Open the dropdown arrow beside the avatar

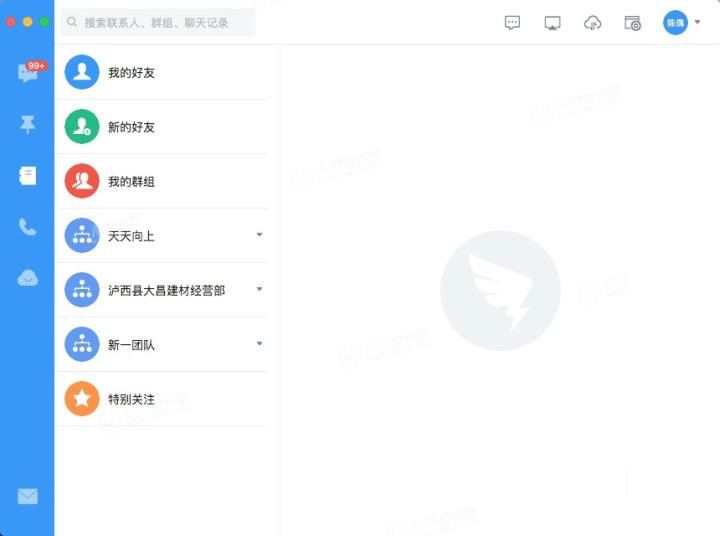click(697, 22)
